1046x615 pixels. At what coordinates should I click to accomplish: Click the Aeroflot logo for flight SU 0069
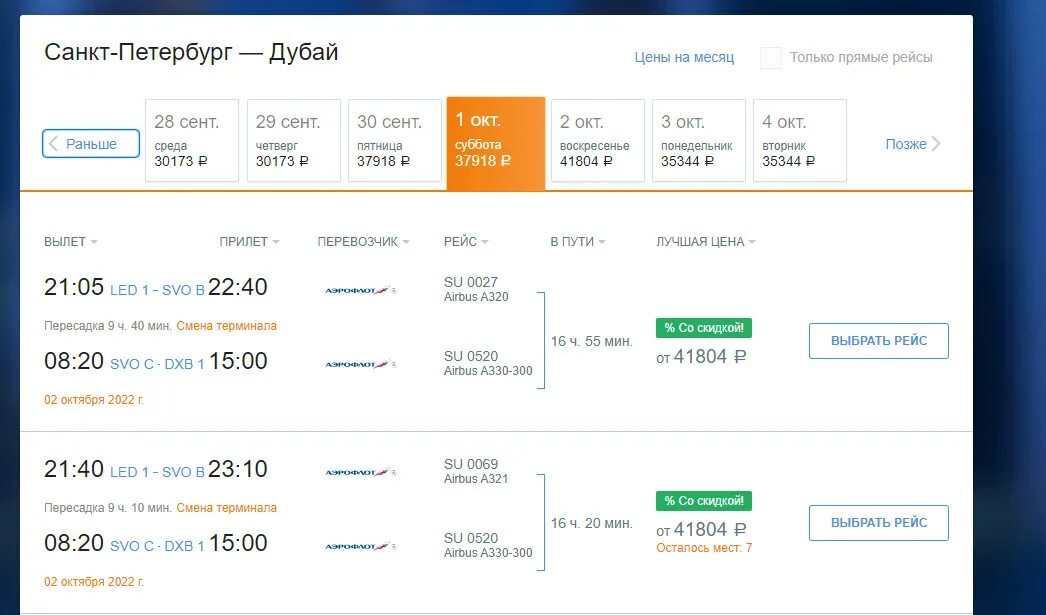[x=361, y=472]
